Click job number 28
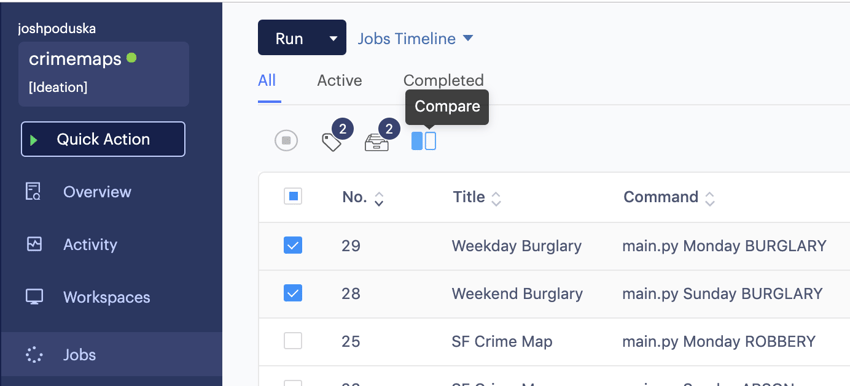This screenshot has height=386, width=850. (351, 294)
